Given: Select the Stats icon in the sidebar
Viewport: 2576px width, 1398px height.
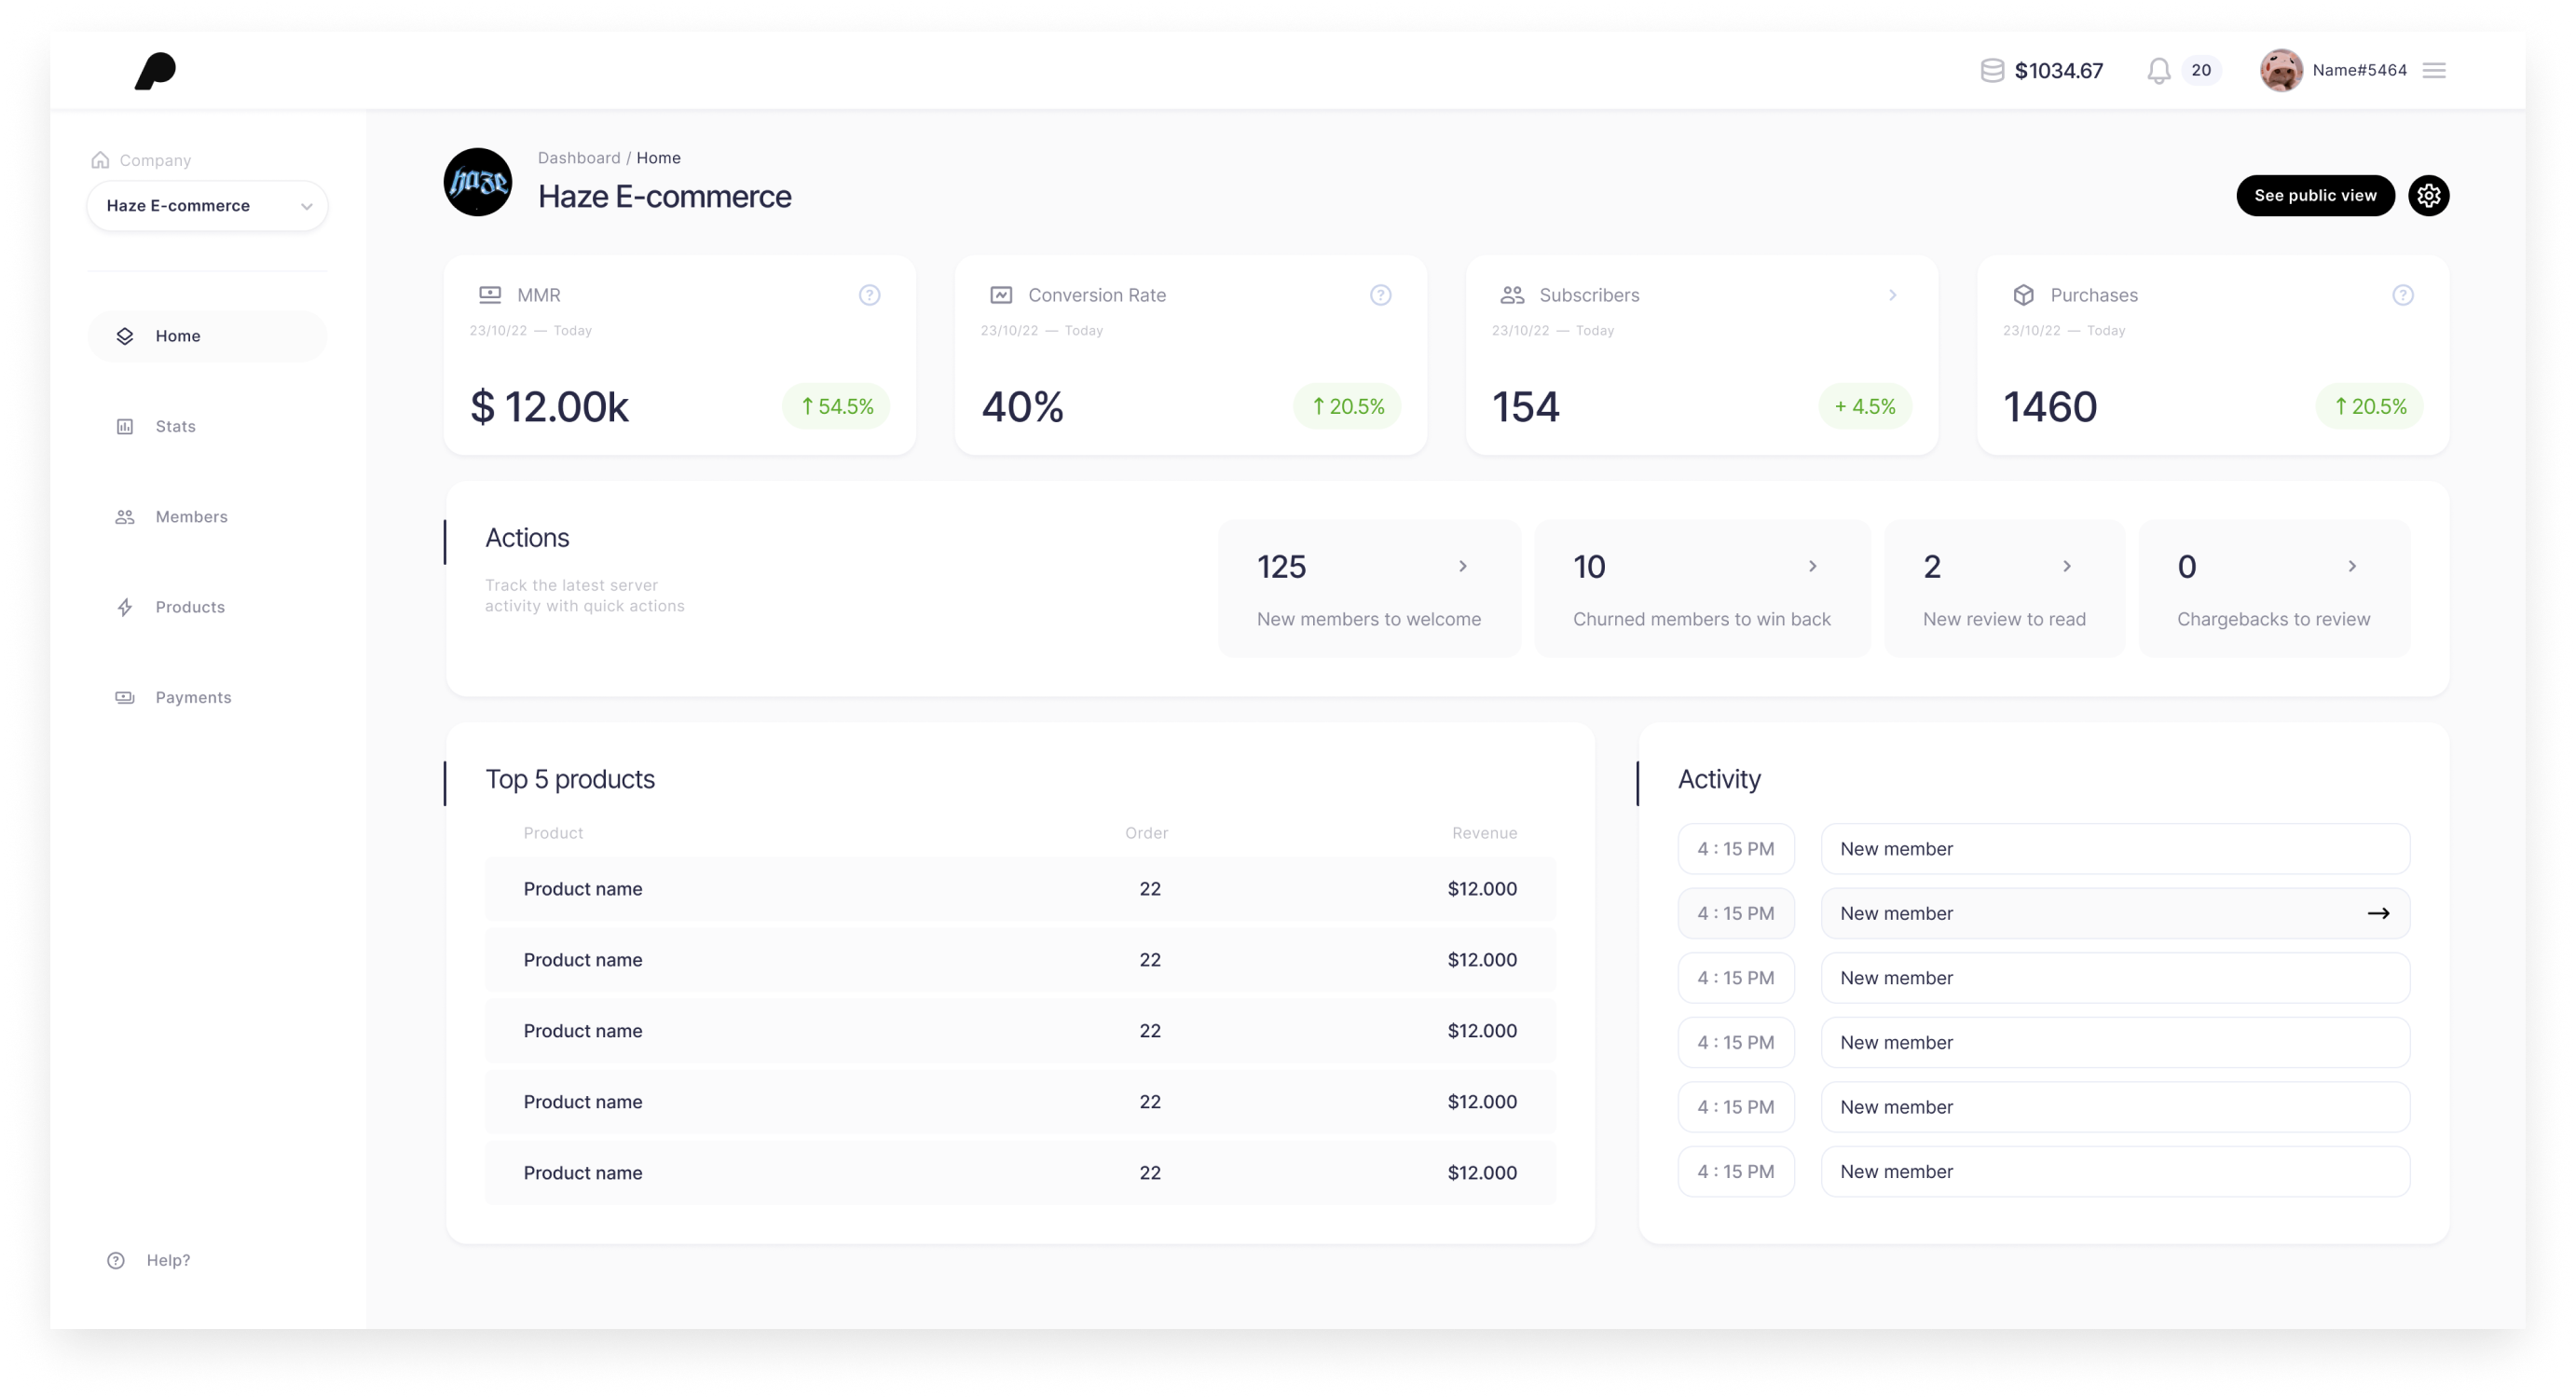Looking at the screenshot, I should tap(124, 425).
